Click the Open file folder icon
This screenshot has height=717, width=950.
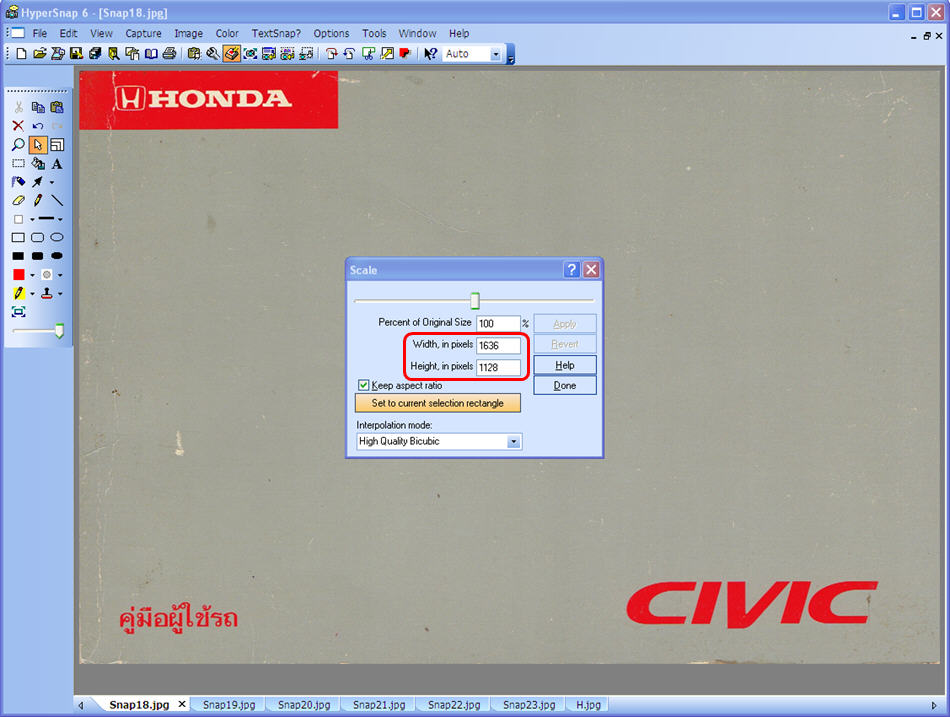click(x=40, y=53)
